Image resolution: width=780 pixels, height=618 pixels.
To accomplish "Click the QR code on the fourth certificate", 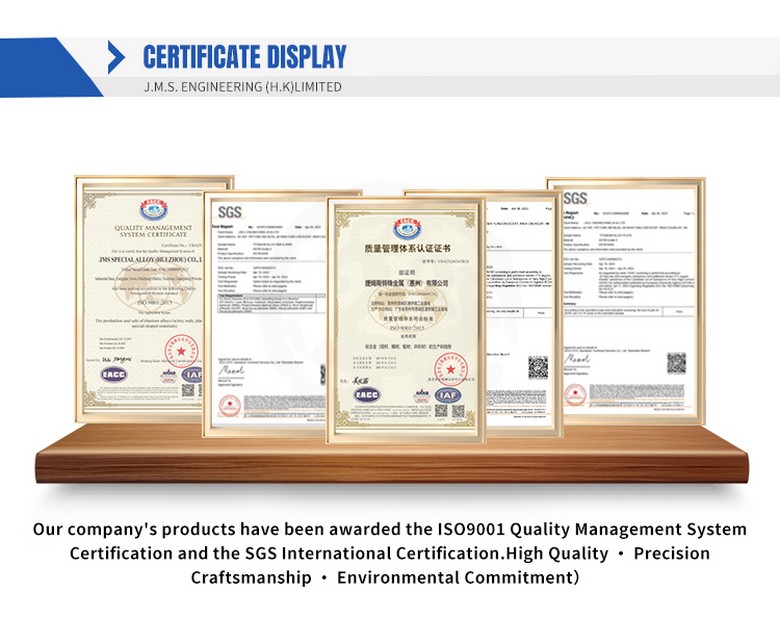I will 538,367.
